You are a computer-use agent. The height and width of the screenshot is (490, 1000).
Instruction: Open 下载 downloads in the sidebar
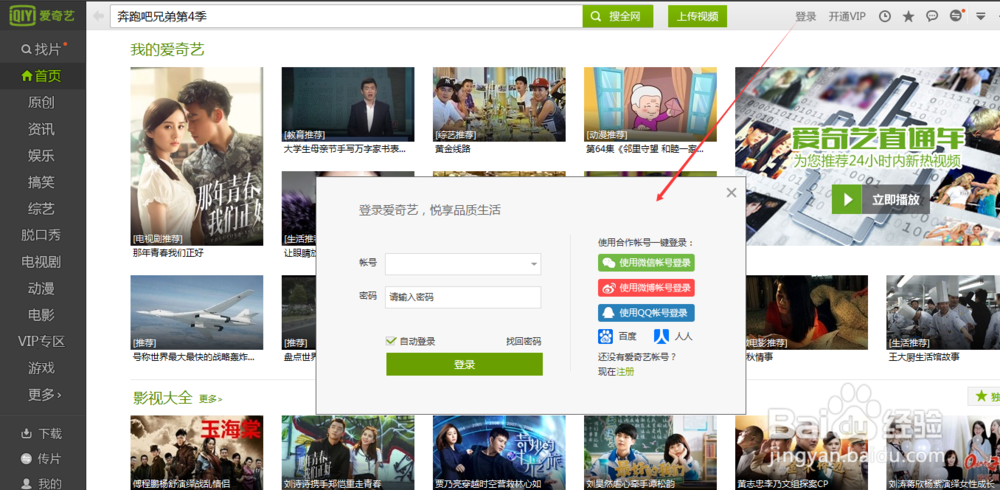coord(43,434)
